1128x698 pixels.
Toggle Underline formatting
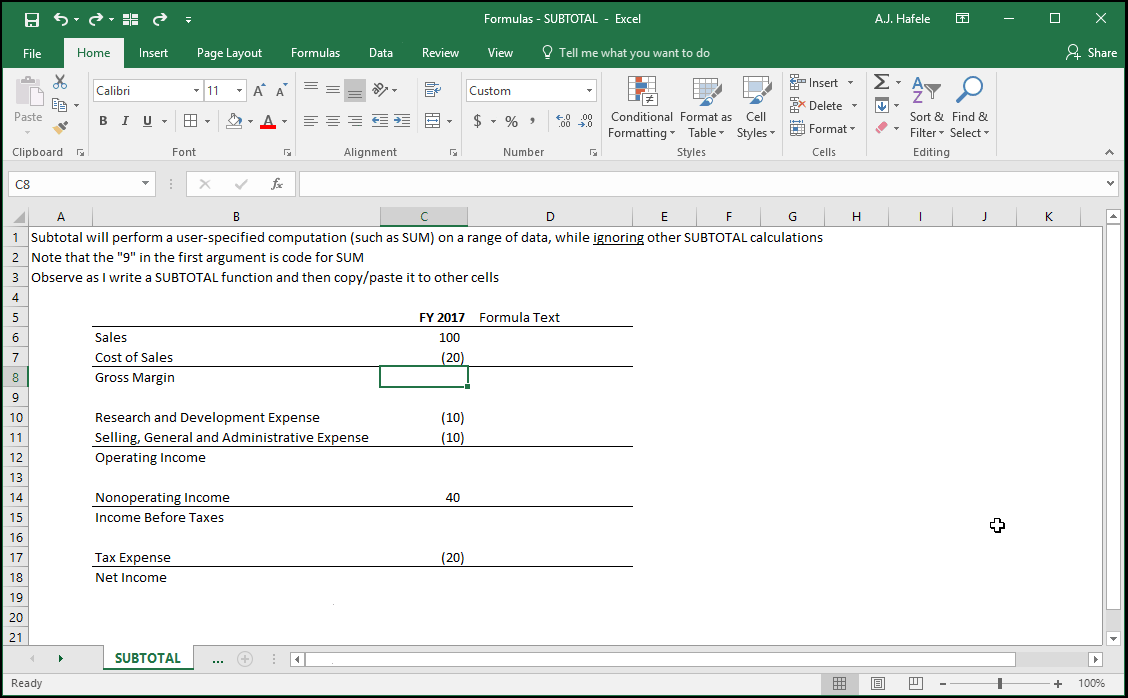147,121
